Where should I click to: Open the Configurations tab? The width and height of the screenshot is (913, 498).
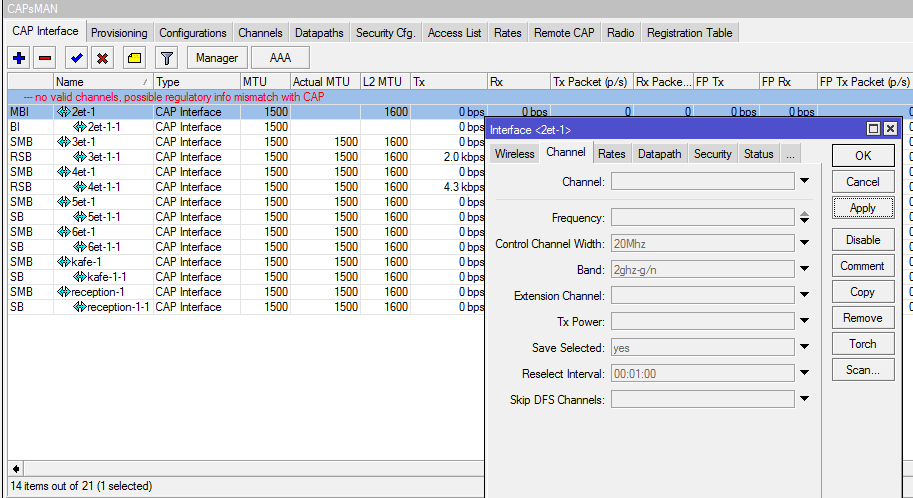click(x=193, y=33)
